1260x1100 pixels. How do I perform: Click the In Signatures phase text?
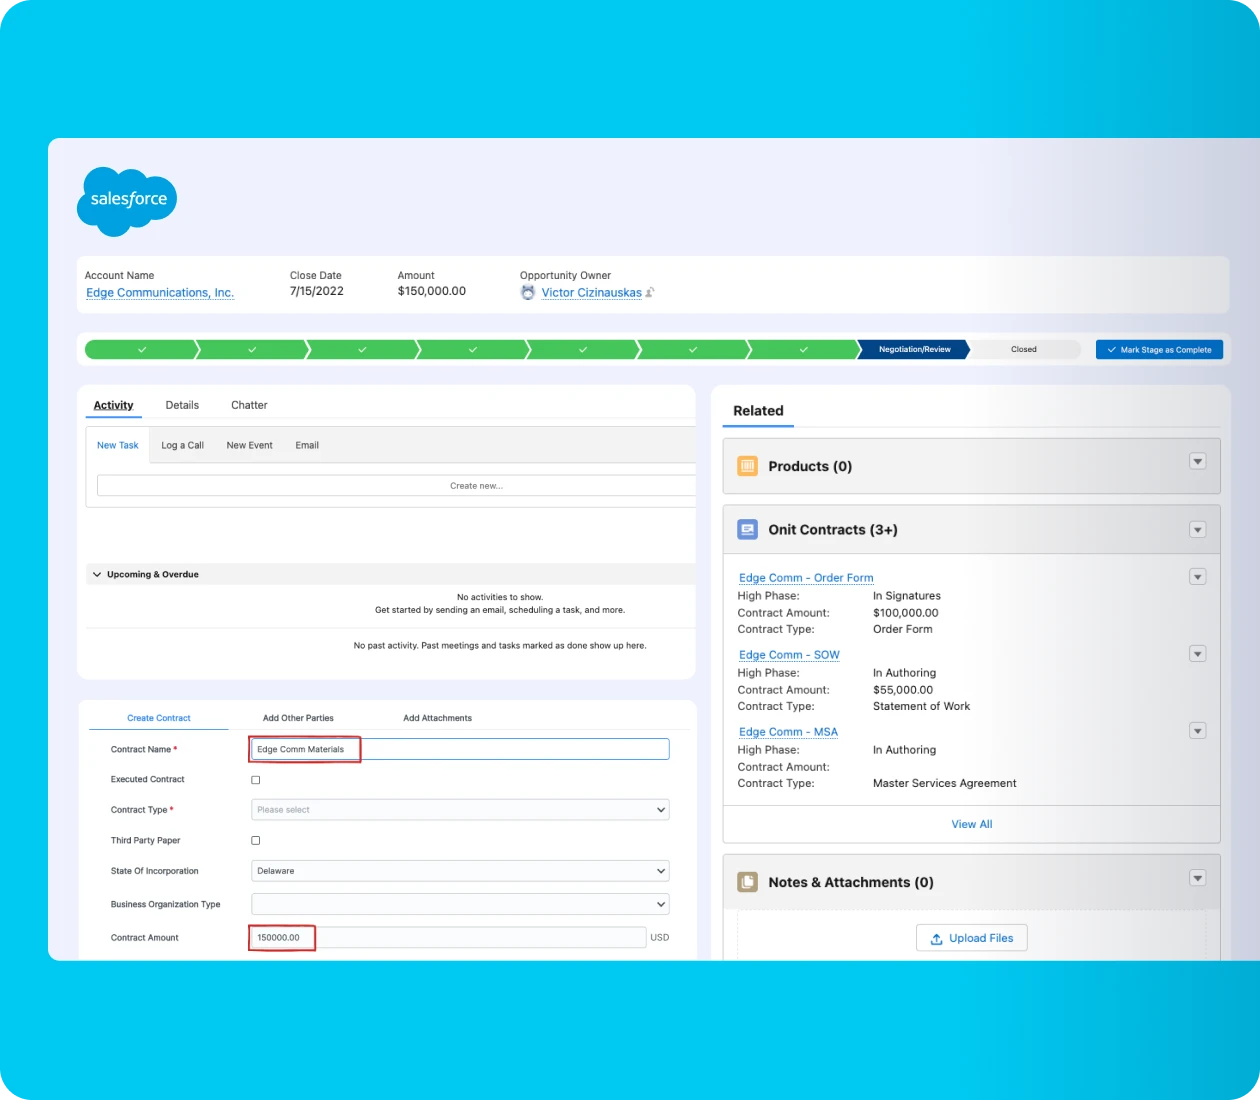pyautogui.click(x=907, y=596)
